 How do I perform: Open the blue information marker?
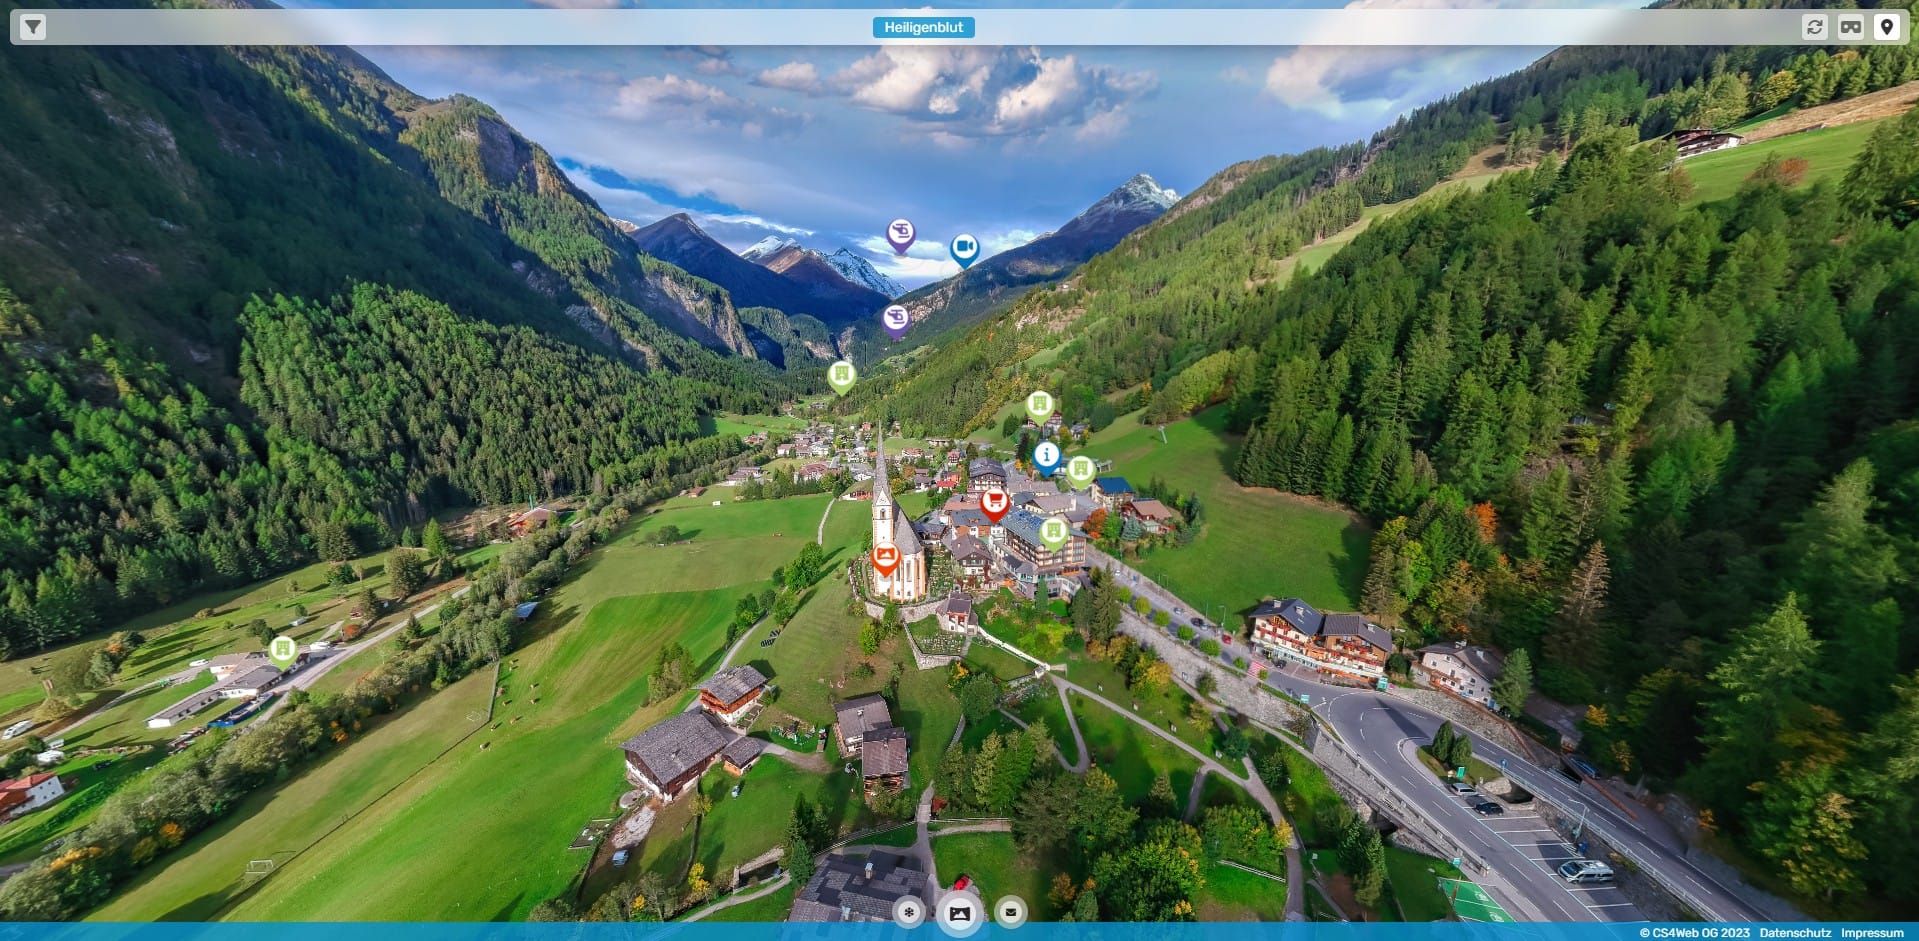1046,456
